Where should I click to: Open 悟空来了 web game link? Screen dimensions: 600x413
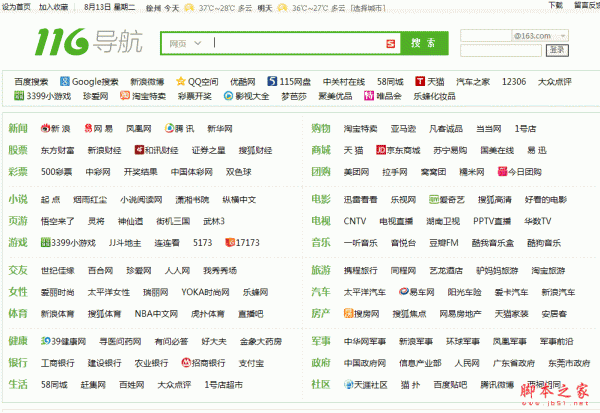coord(57,221)
